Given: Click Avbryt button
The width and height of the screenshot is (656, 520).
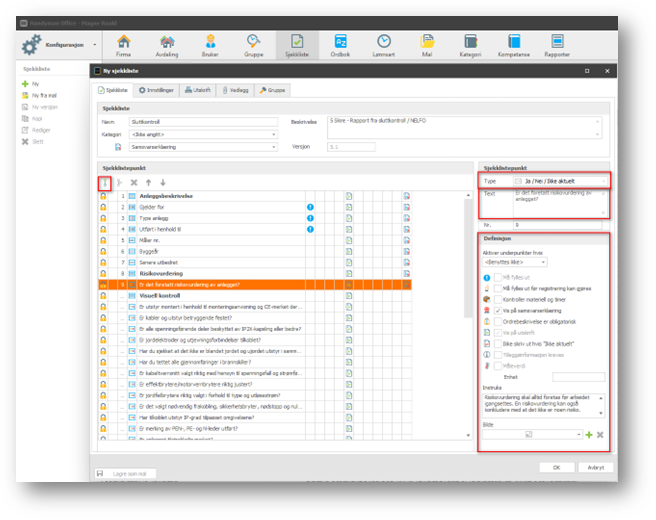Looking at the screenshot, I should pos(595,467).
